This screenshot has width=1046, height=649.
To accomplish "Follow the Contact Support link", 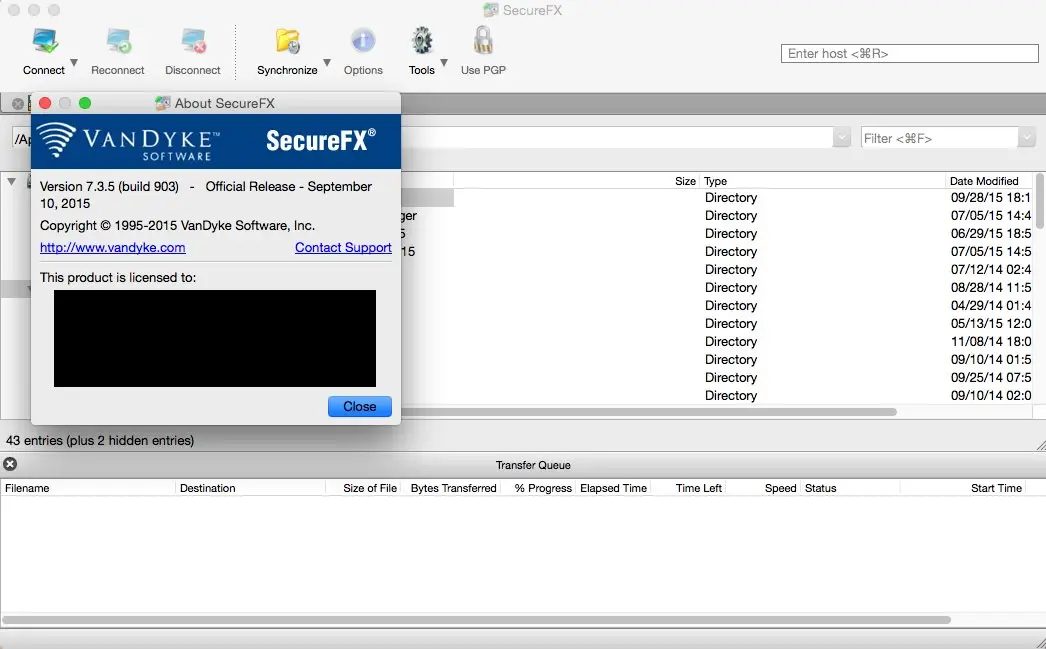I will click(343, 247).
